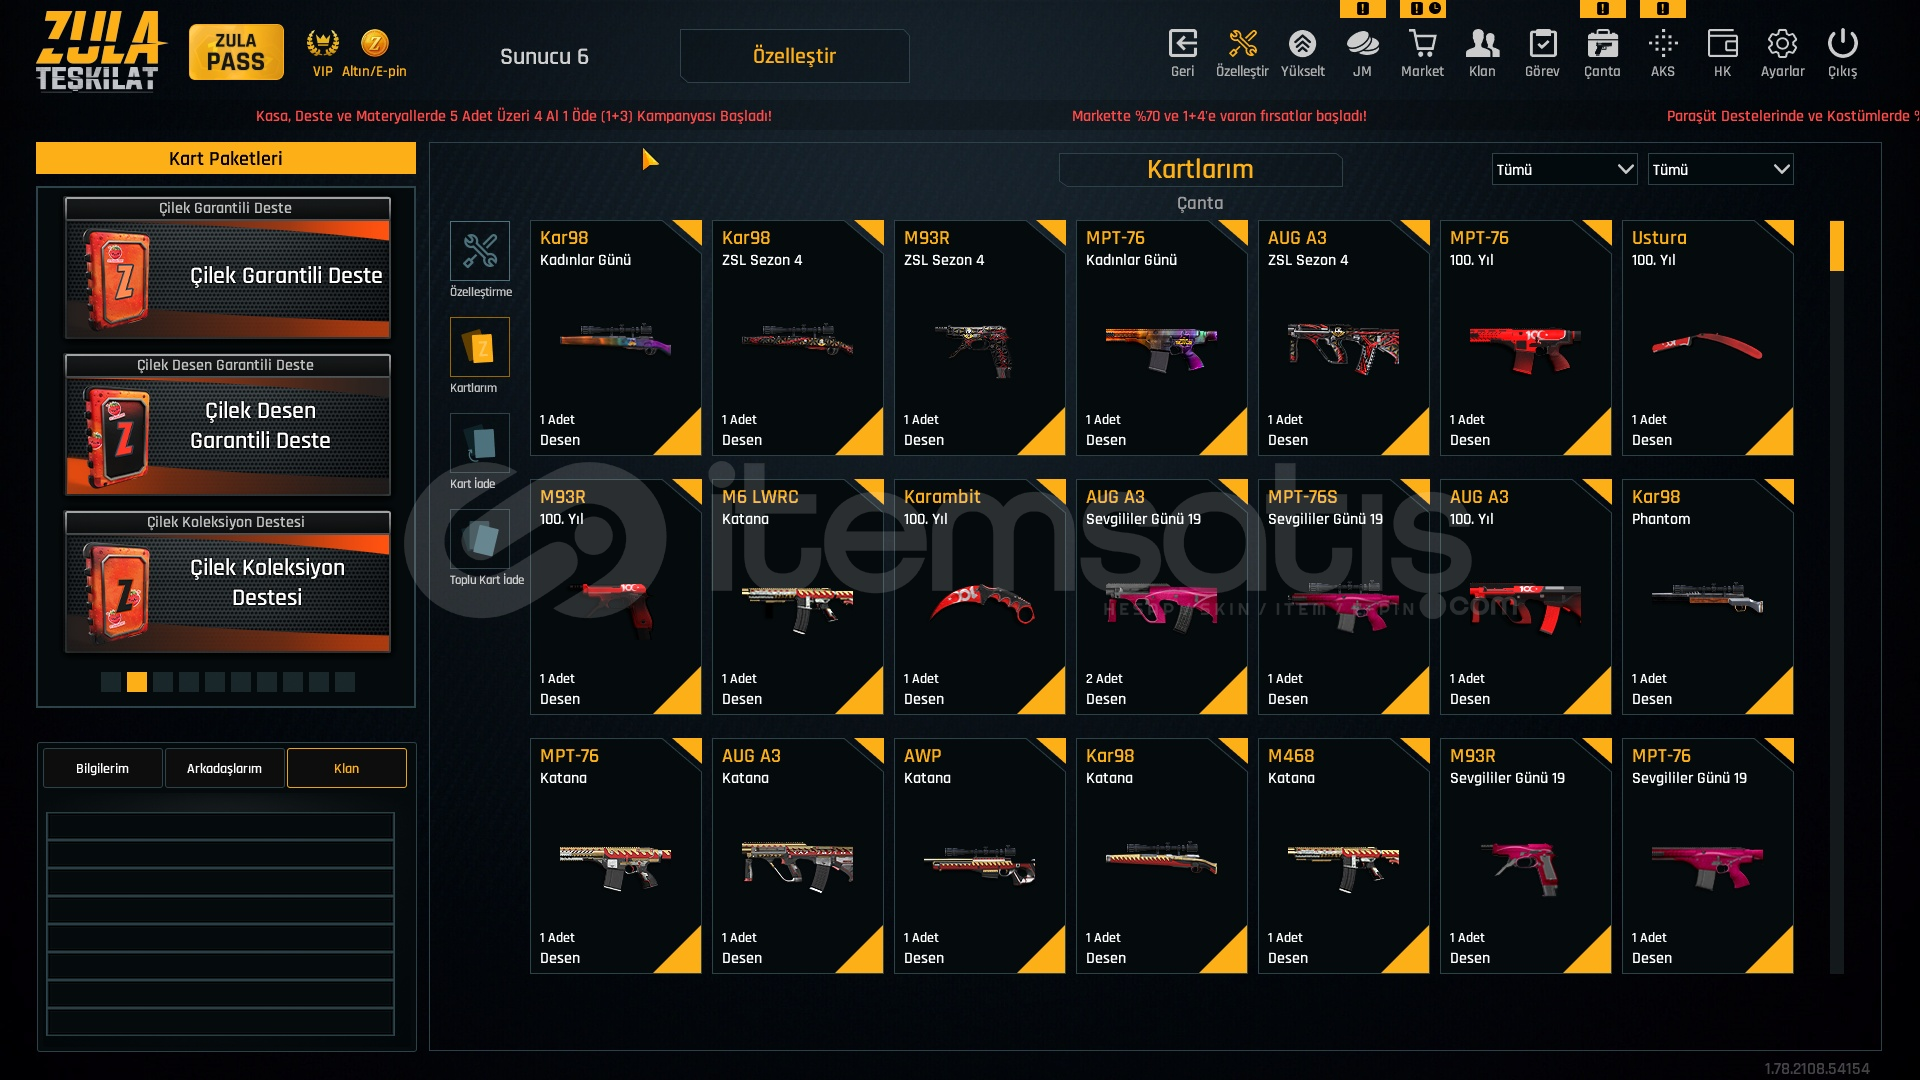Open the Klan icon in top bar
Screen dimensions: 1920x1080
click(x=1482, y=44)
